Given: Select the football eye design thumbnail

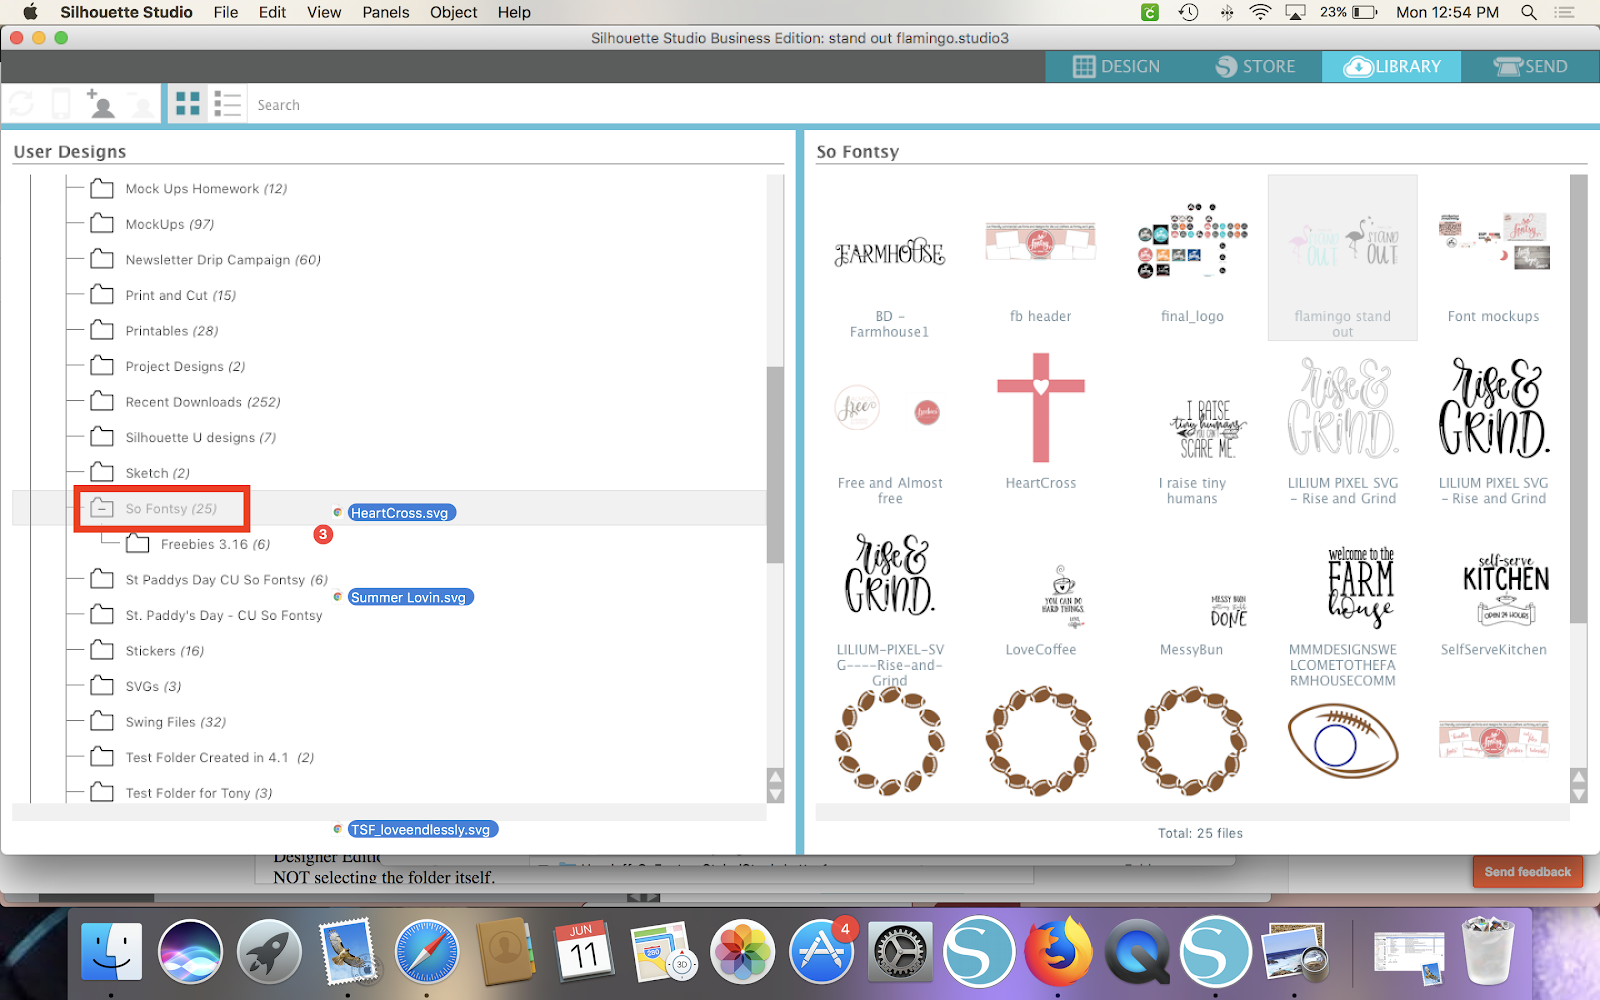Looking at the screenshot, I should coord(1342,741).
